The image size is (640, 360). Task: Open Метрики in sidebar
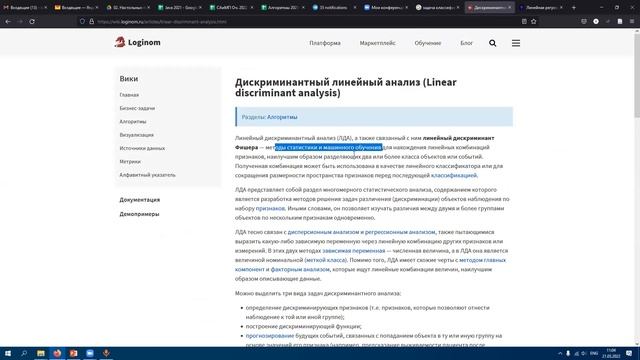(130, 162)
